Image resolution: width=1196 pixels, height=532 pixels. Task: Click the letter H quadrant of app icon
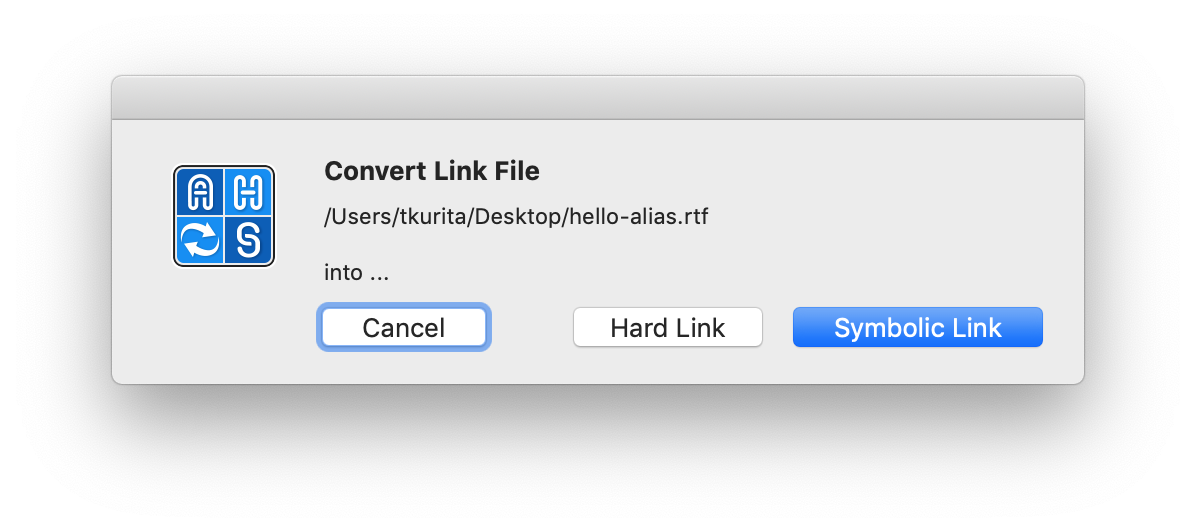(x=248, y=191)
